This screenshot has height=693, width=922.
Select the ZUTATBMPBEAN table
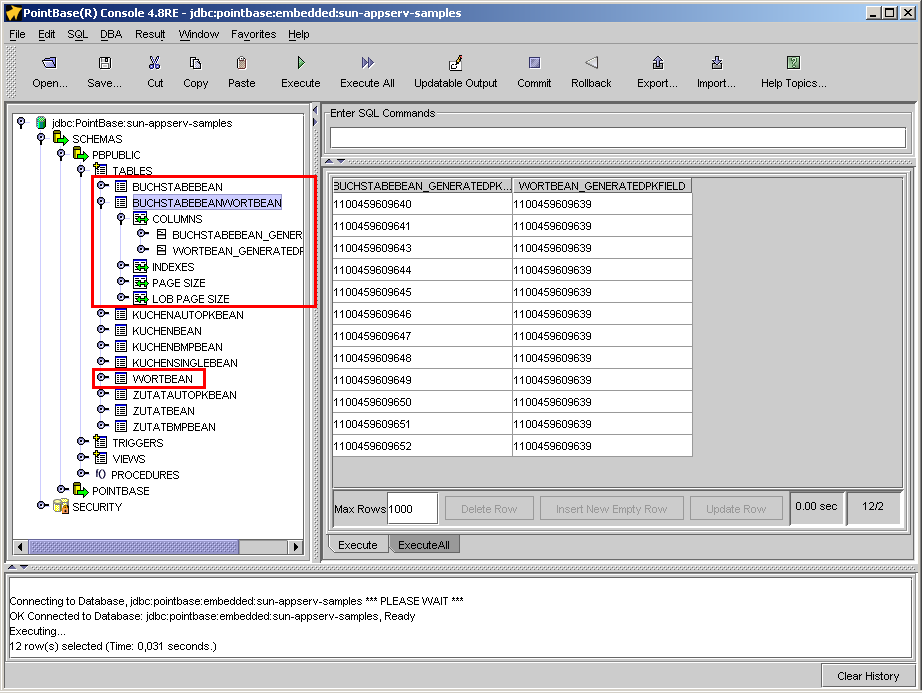click(173, 427)
